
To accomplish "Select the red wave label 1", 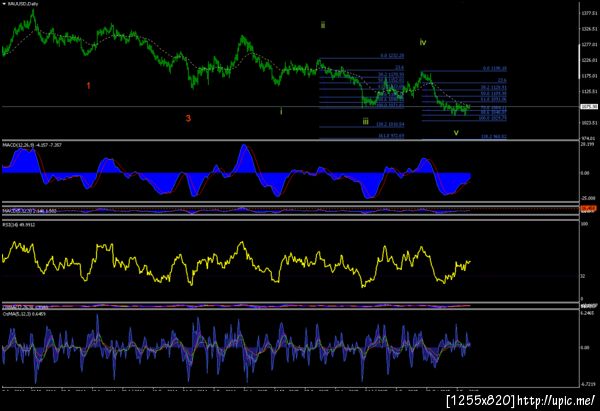I will click(x=88, y=86).
